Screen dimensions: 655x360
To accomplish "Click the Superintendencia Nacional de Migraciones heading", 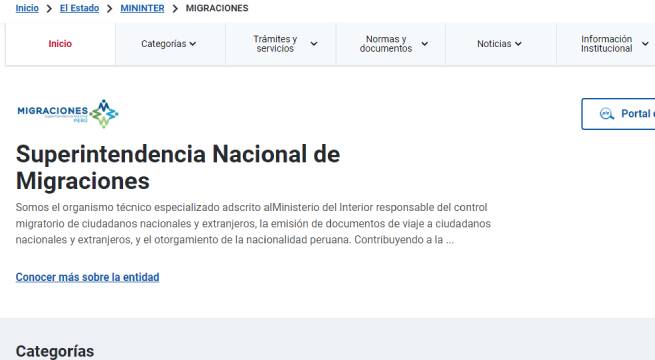I will tap(178, 167).
